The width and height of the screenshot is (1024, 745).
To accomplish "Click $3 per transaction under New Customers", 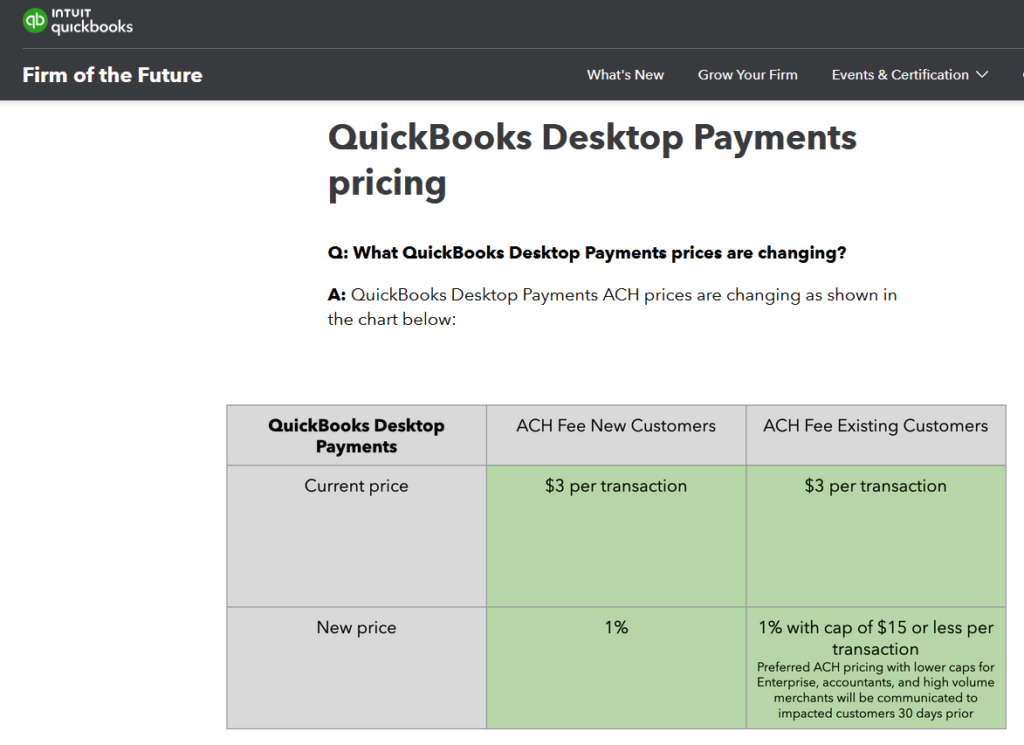I will click(616, 486).
